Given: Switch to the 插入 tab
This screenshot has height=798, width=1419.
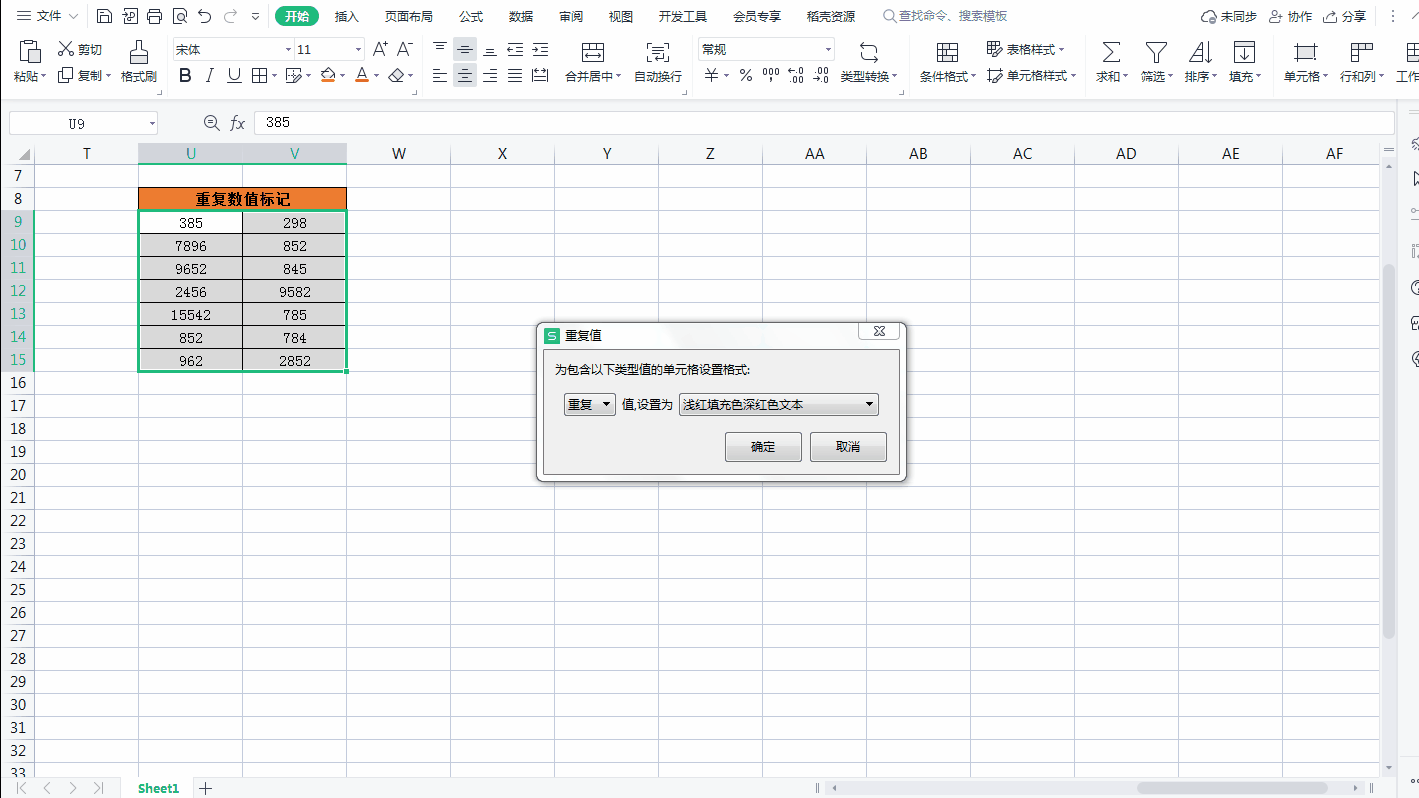Looking at the screenshot, I should point(346,16).
